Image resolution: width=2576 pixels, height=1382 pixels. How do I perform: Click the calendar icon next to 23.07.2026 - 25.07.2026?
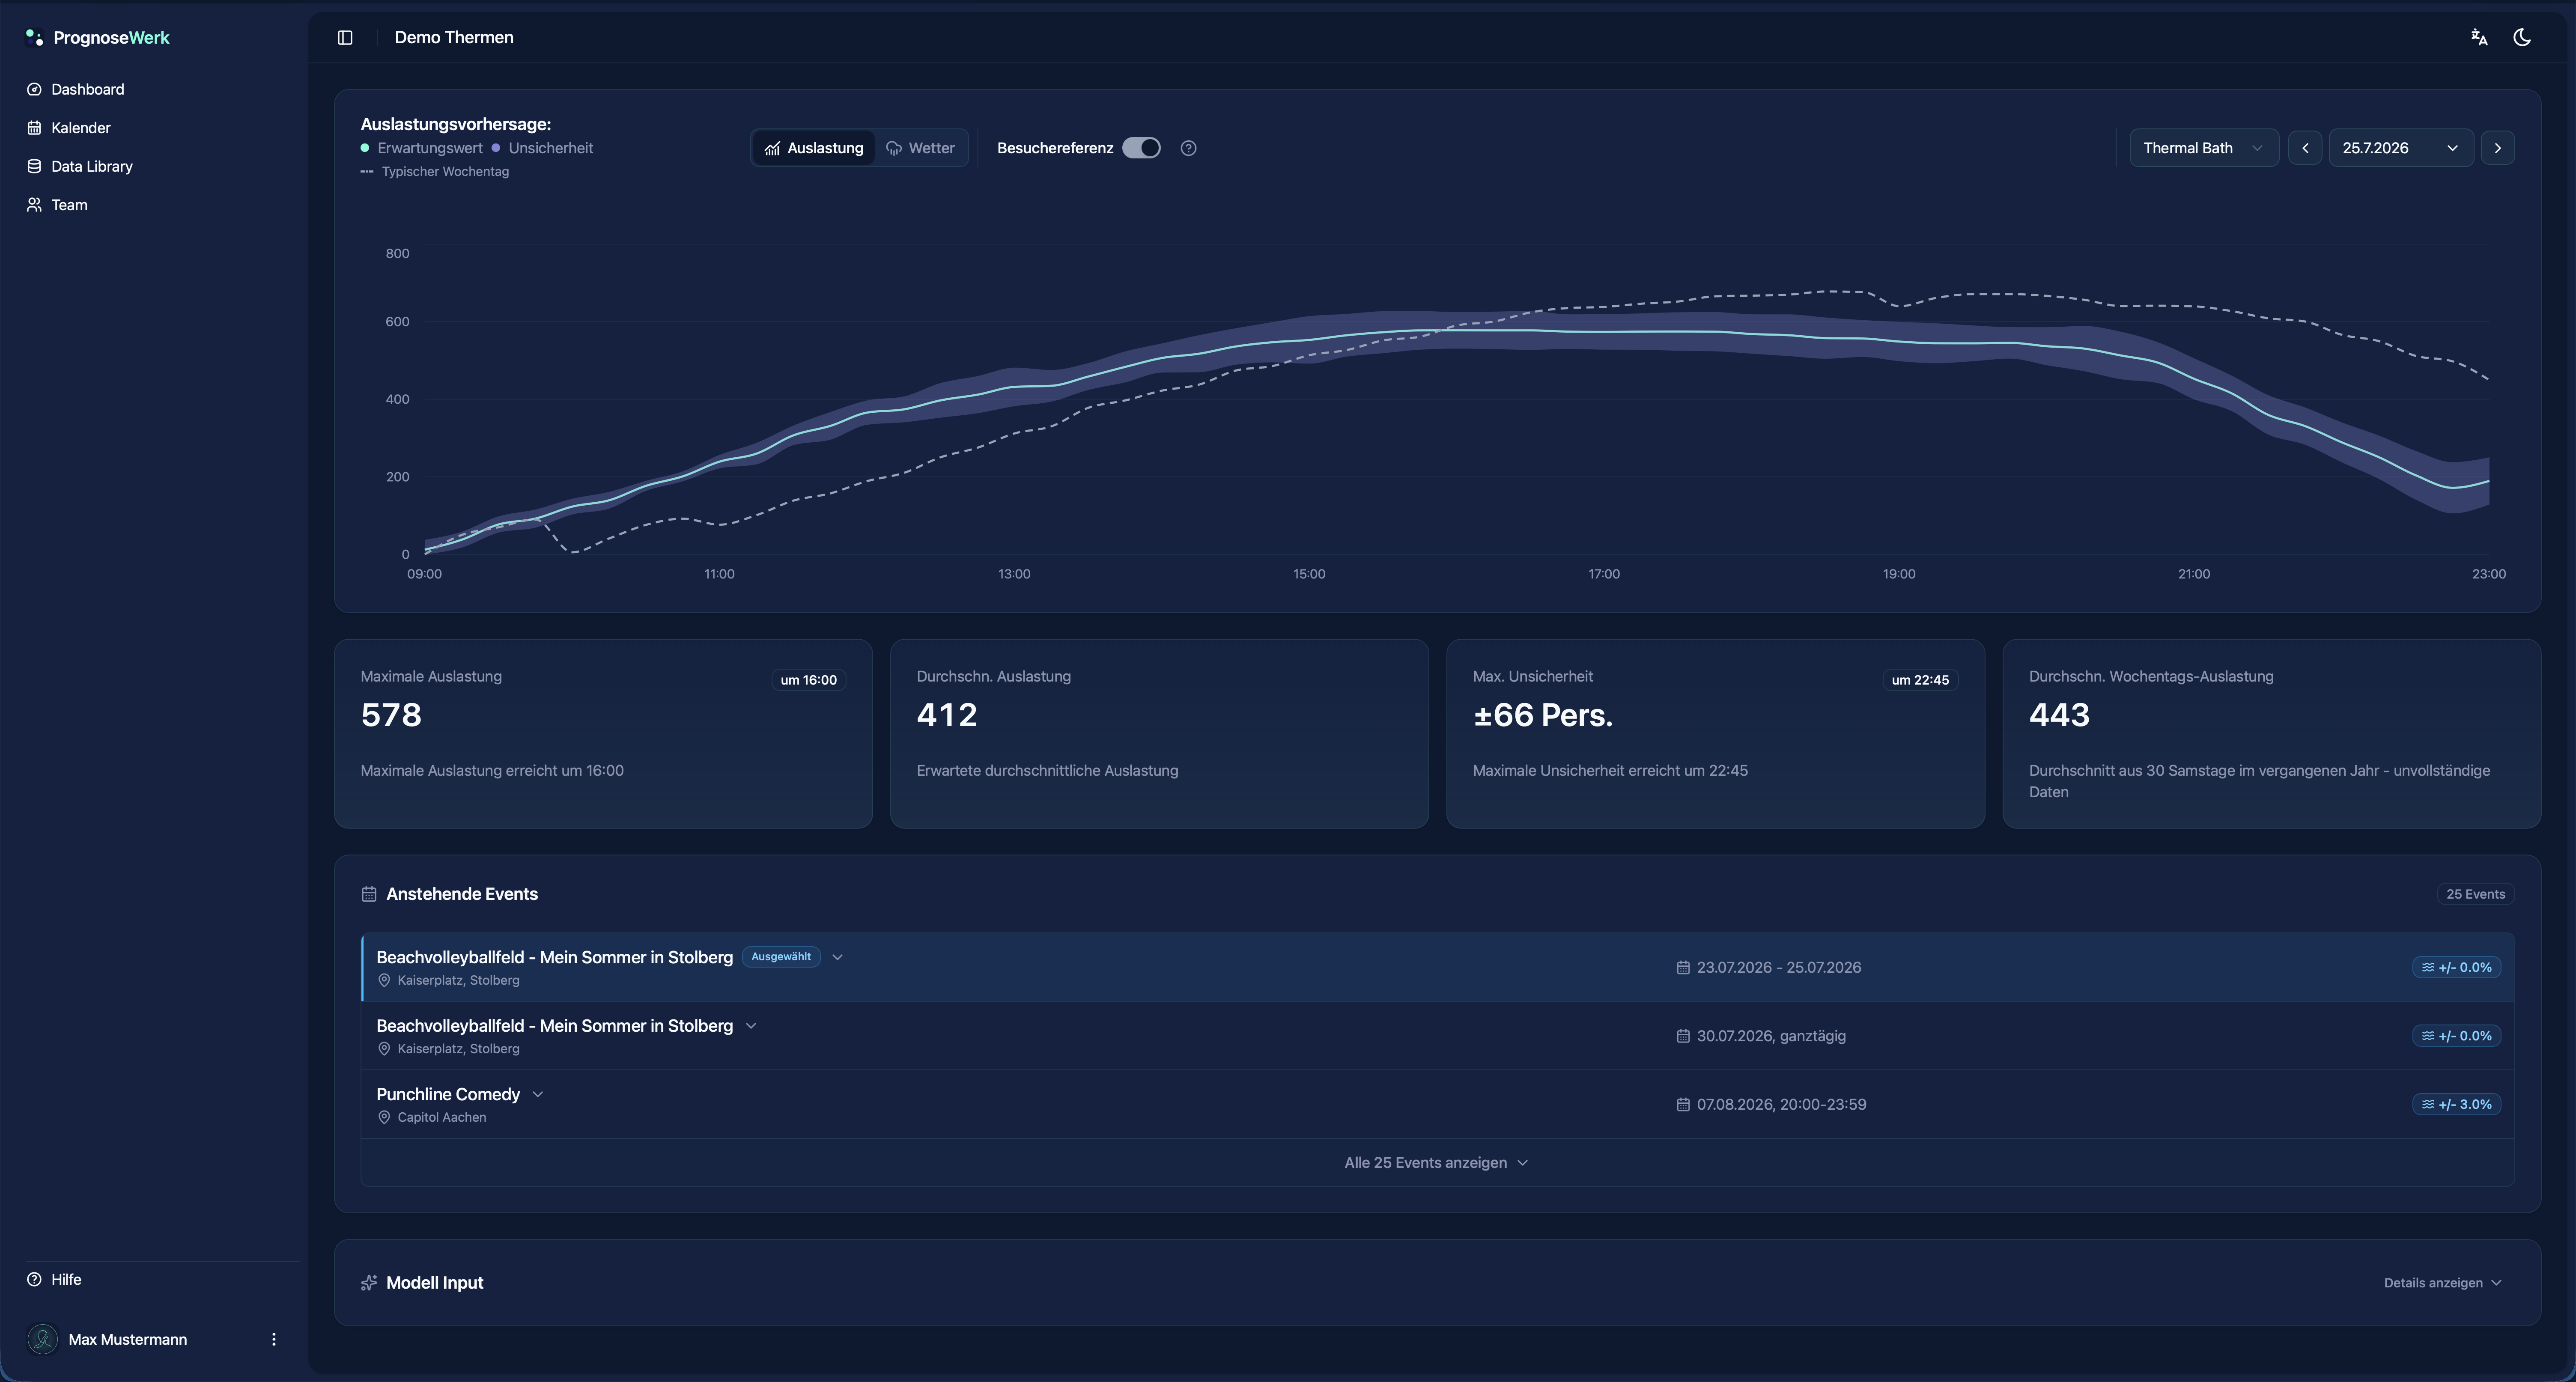tap(1683, 967)
